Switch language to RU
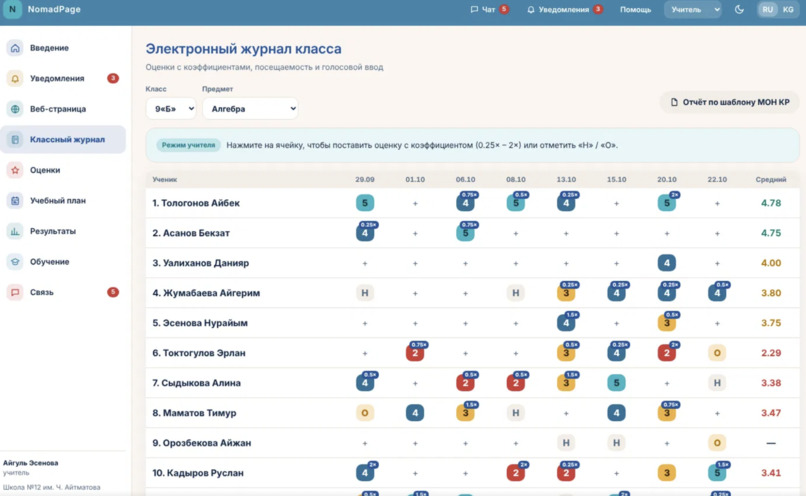The image size is (806, 496). point(767,9)
